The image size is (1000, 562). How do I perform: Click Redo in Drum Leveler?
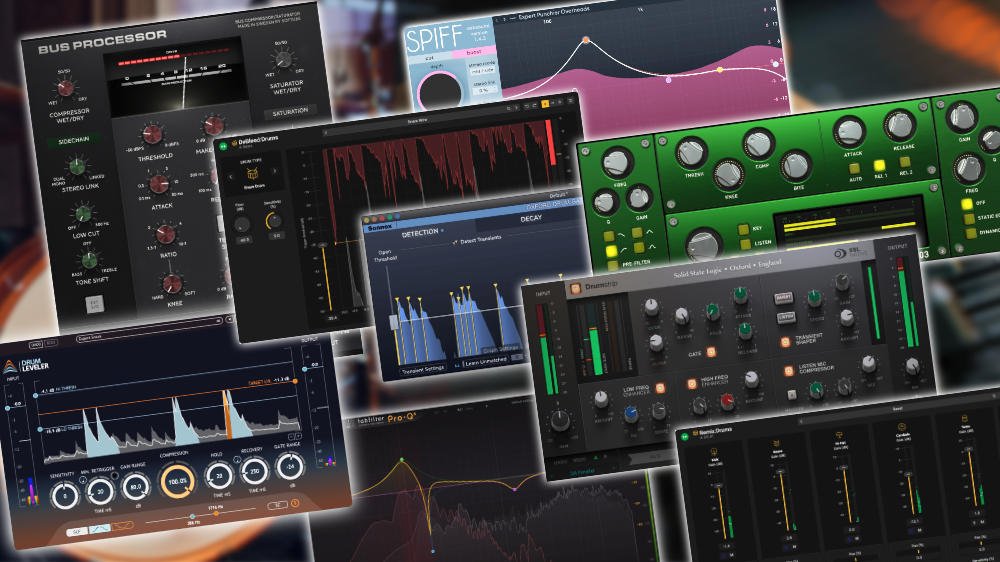pyautogui.click(x=51, y=343)
